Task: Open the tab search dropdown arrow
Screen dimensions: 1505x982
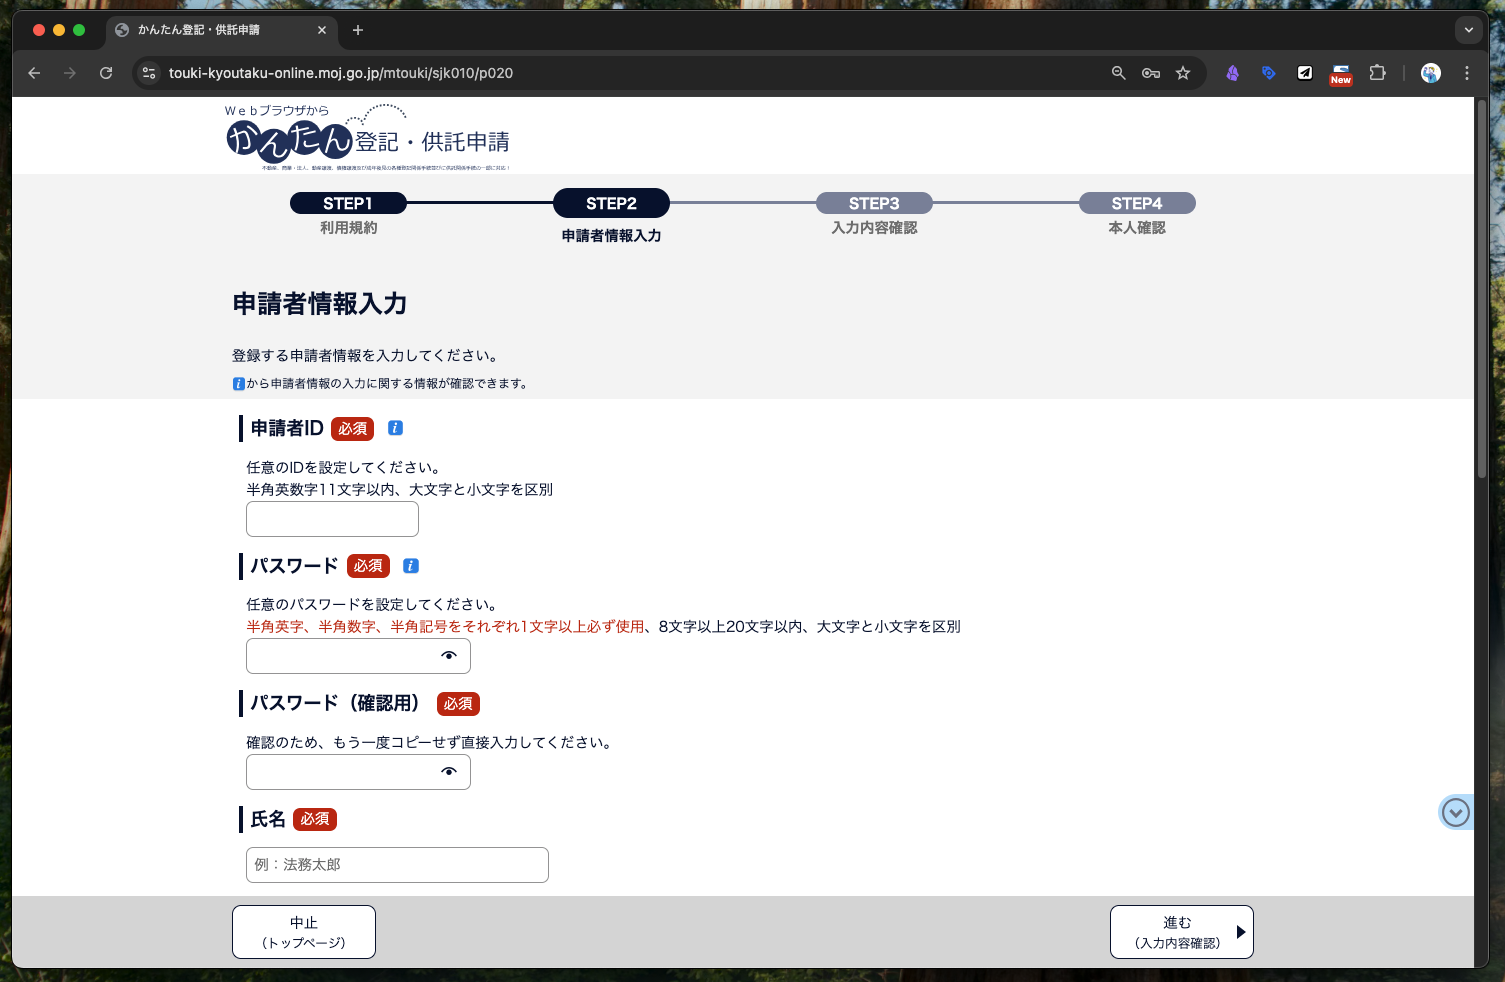Action: pyautogui.click(x=1468, y=30)
